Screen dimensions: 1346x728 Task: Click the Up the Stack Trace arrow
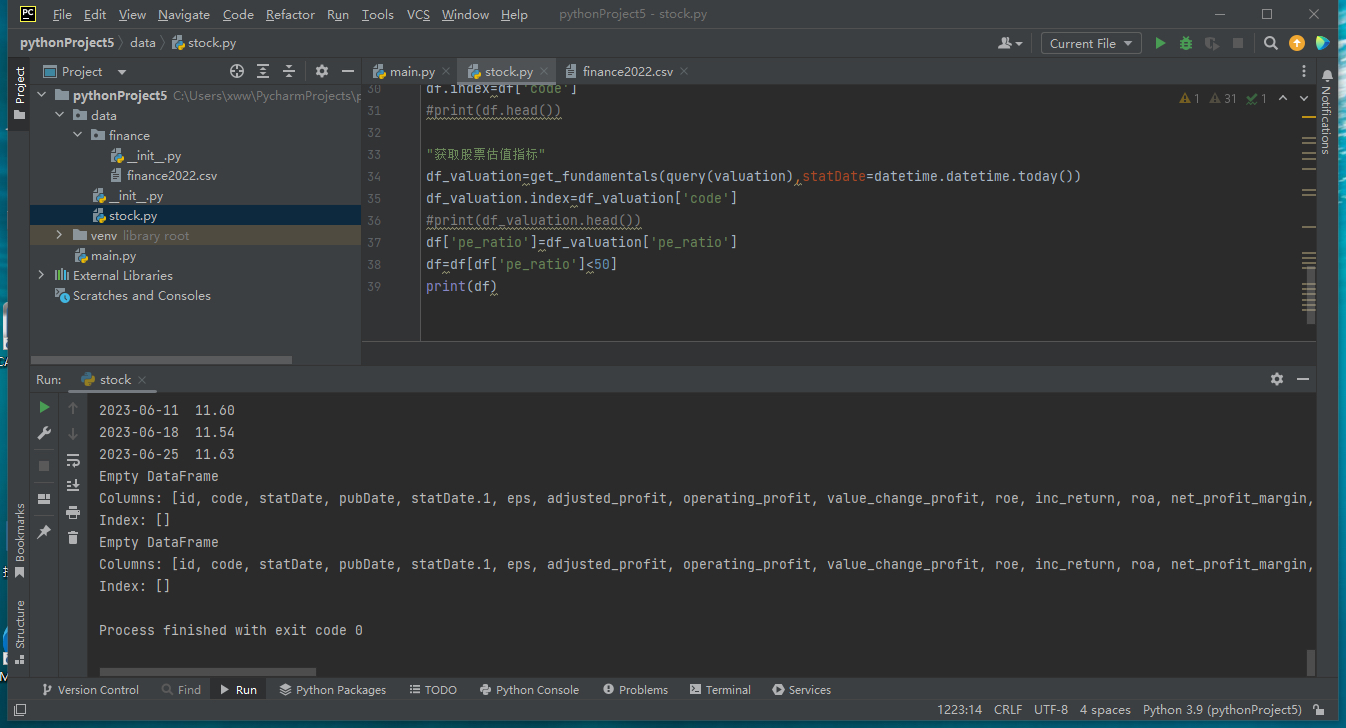pyautogui.click(x=73, y=408)
